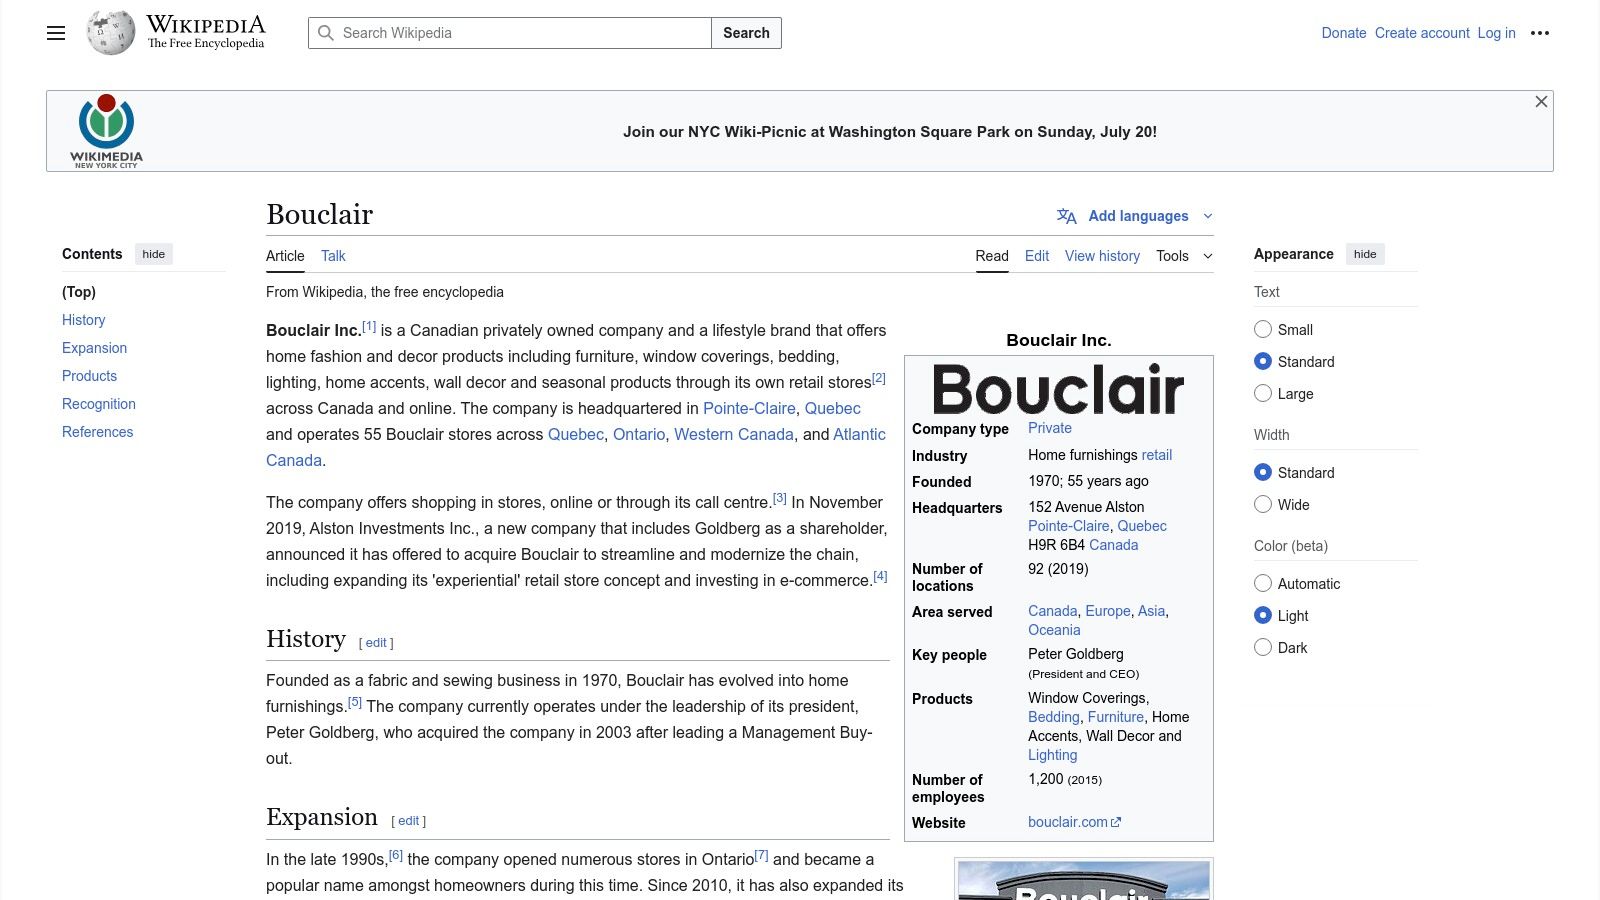Focus the Search Wikipedia input field
This screenshot has width=1600, height=900.
click(510, 33)
